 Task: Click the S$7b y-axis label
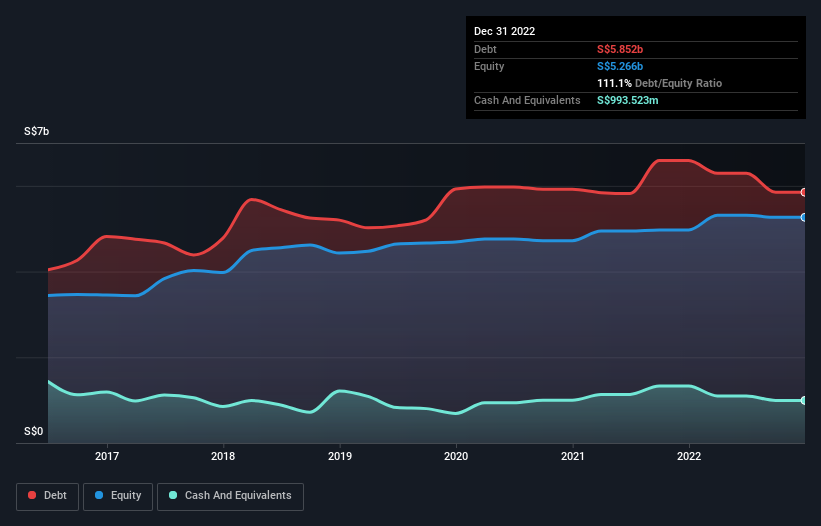37,131
